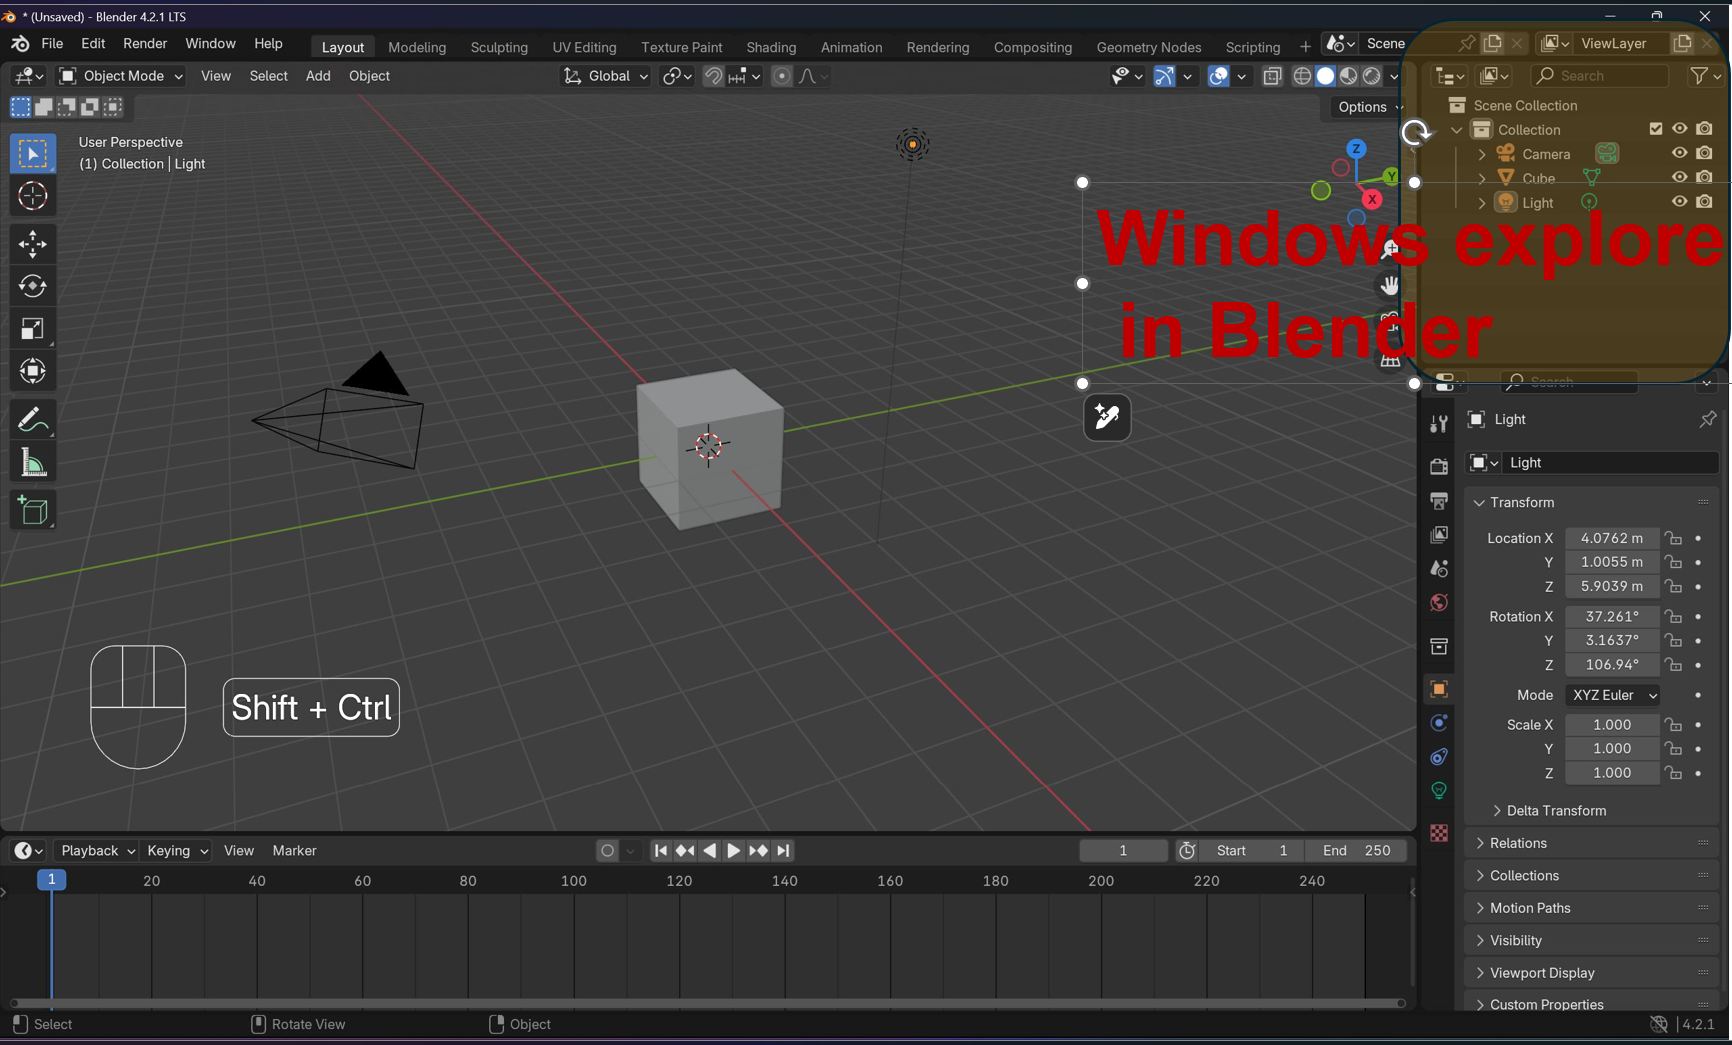Open the Add menu in viewport header
This screenshot has width=1732, height=1045.
pos(318,76)
